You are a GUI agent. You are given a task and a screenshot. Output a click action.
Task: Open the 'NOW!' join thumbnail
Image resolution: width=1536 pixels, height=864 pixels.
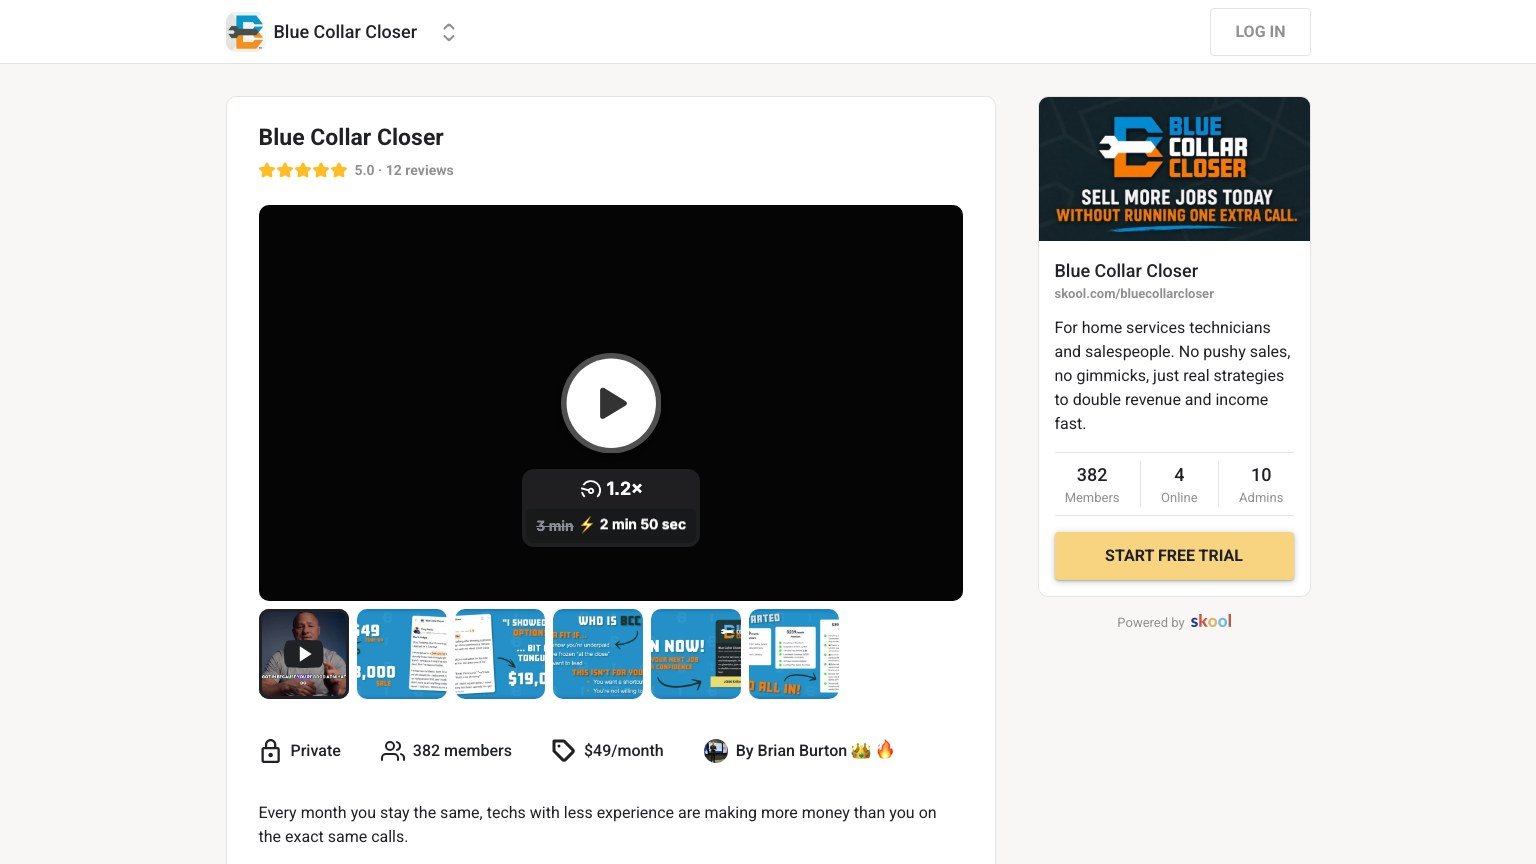(696, 654)
